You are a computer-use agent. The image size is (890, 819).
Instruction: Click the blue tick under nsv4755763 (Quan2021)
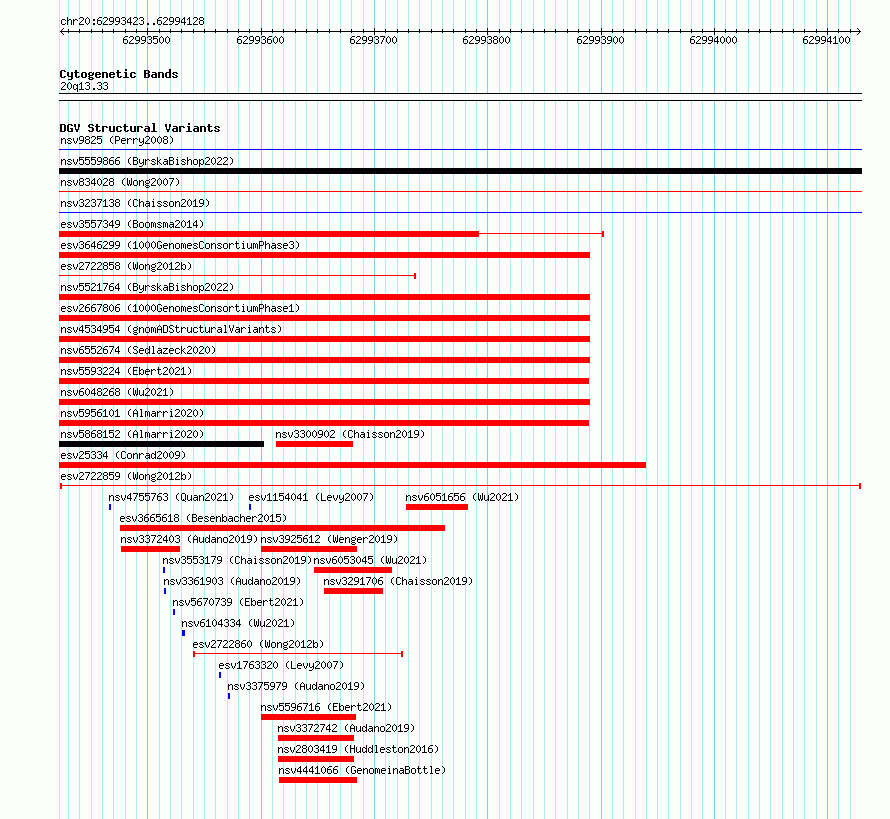click(110, 507)
